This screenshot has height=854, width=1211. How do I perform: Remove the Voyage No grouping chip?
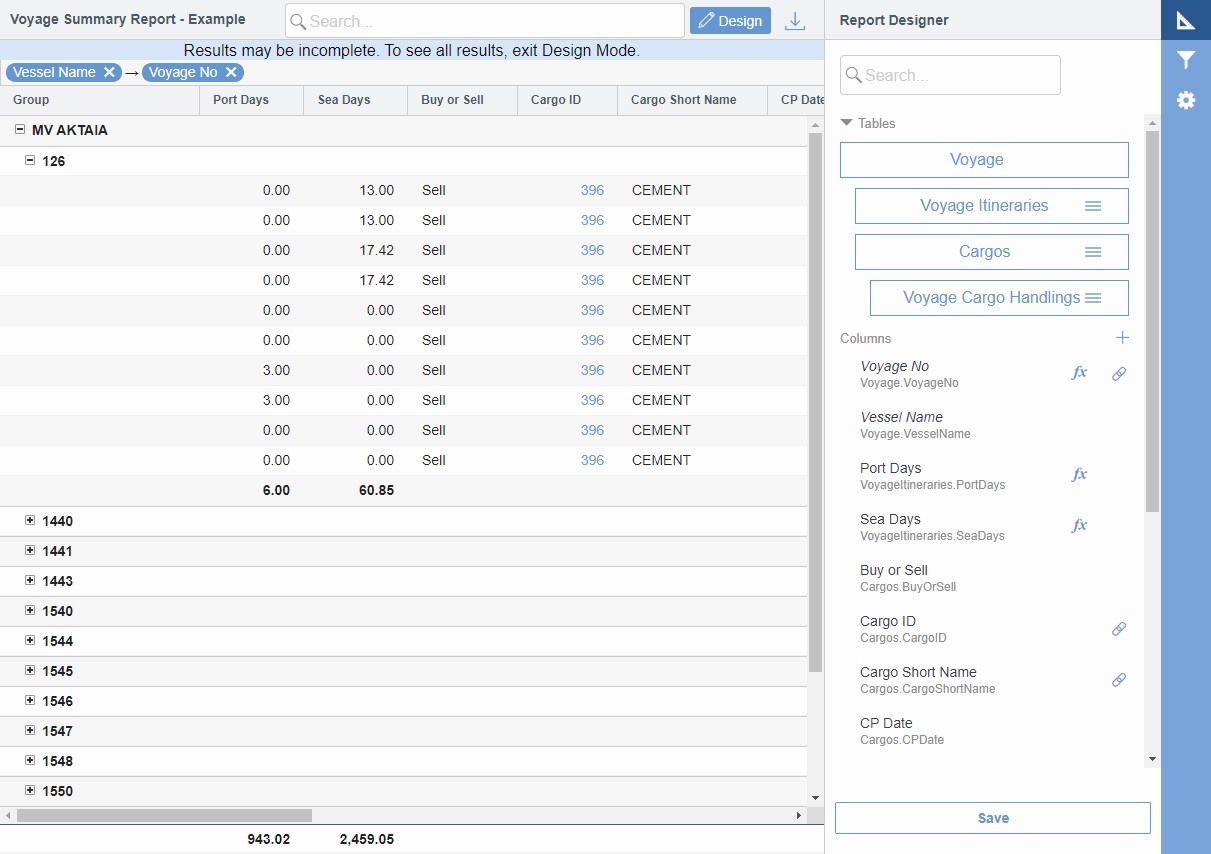coord(231,72)
